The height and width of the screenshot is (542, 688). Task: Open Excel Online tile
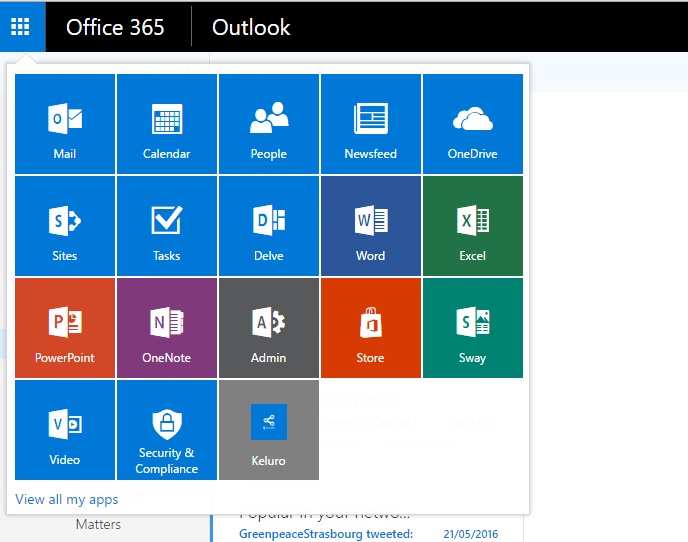point(473,226)
